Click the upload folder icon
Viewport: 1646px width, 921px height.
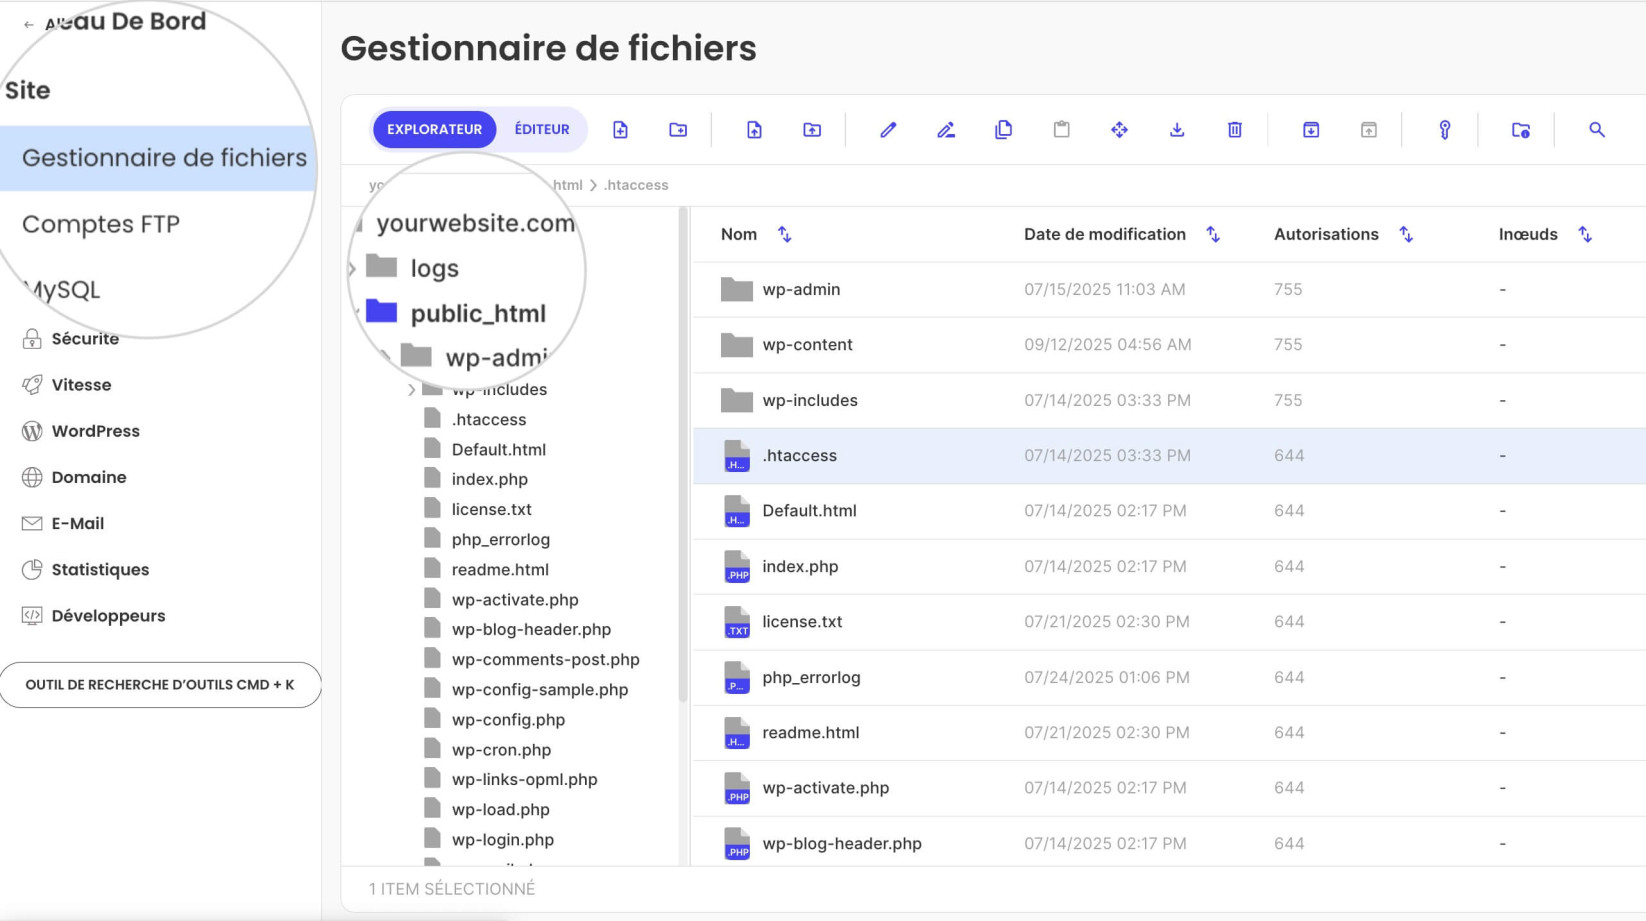(812, 130)
